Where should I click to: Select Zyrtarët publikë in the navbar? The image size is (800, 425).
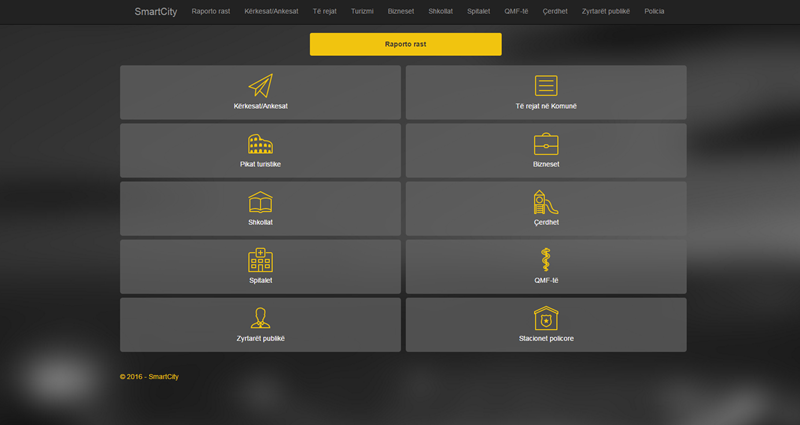point(606,11)
